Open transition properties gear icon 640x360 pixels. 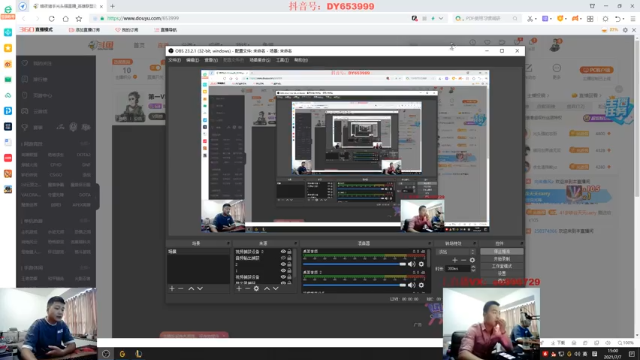(x=472, y=260)
